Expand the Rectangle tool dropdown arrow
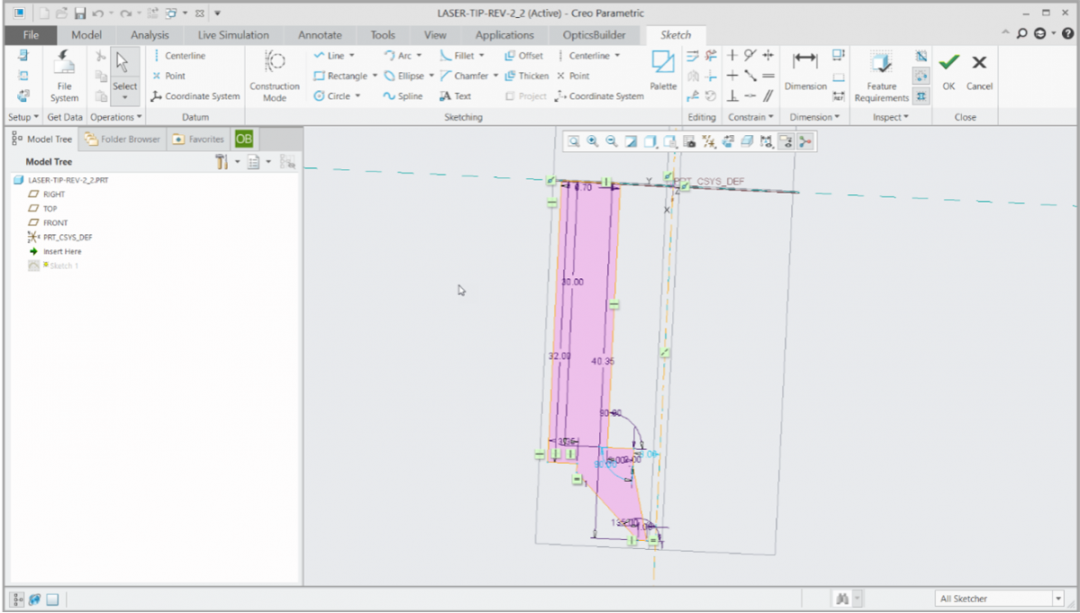The width and height of the screenshot is (1080, 613). click(375, 76)
